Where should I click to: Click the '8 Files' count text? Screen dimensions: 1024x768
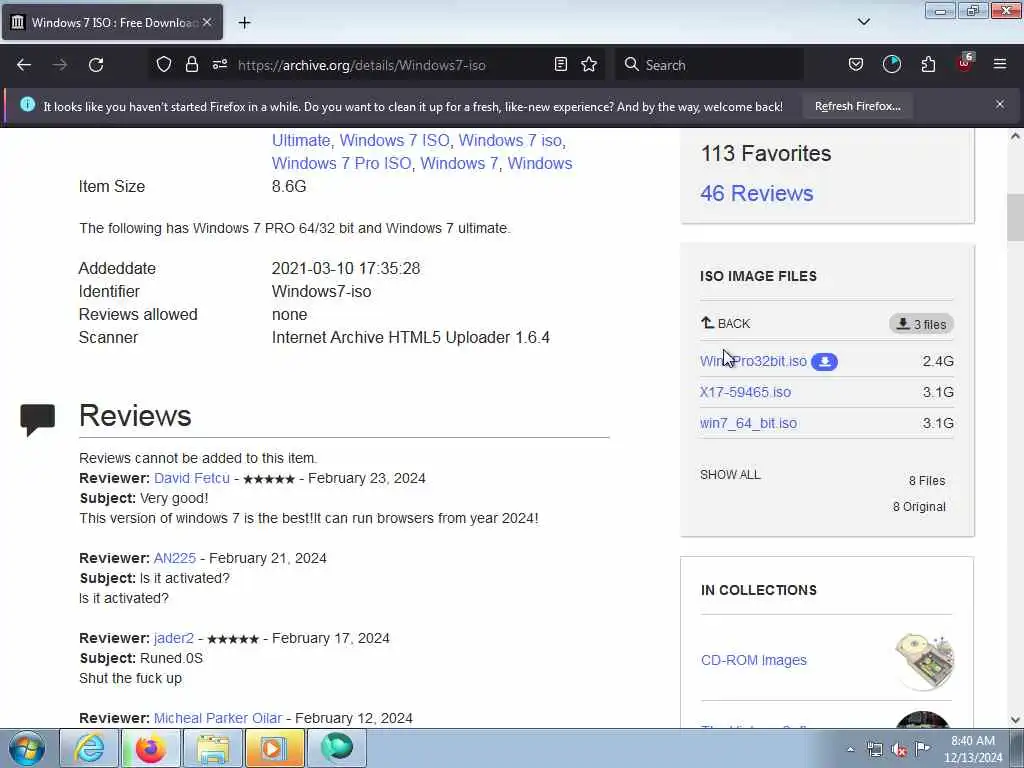(x=927, y=481)
